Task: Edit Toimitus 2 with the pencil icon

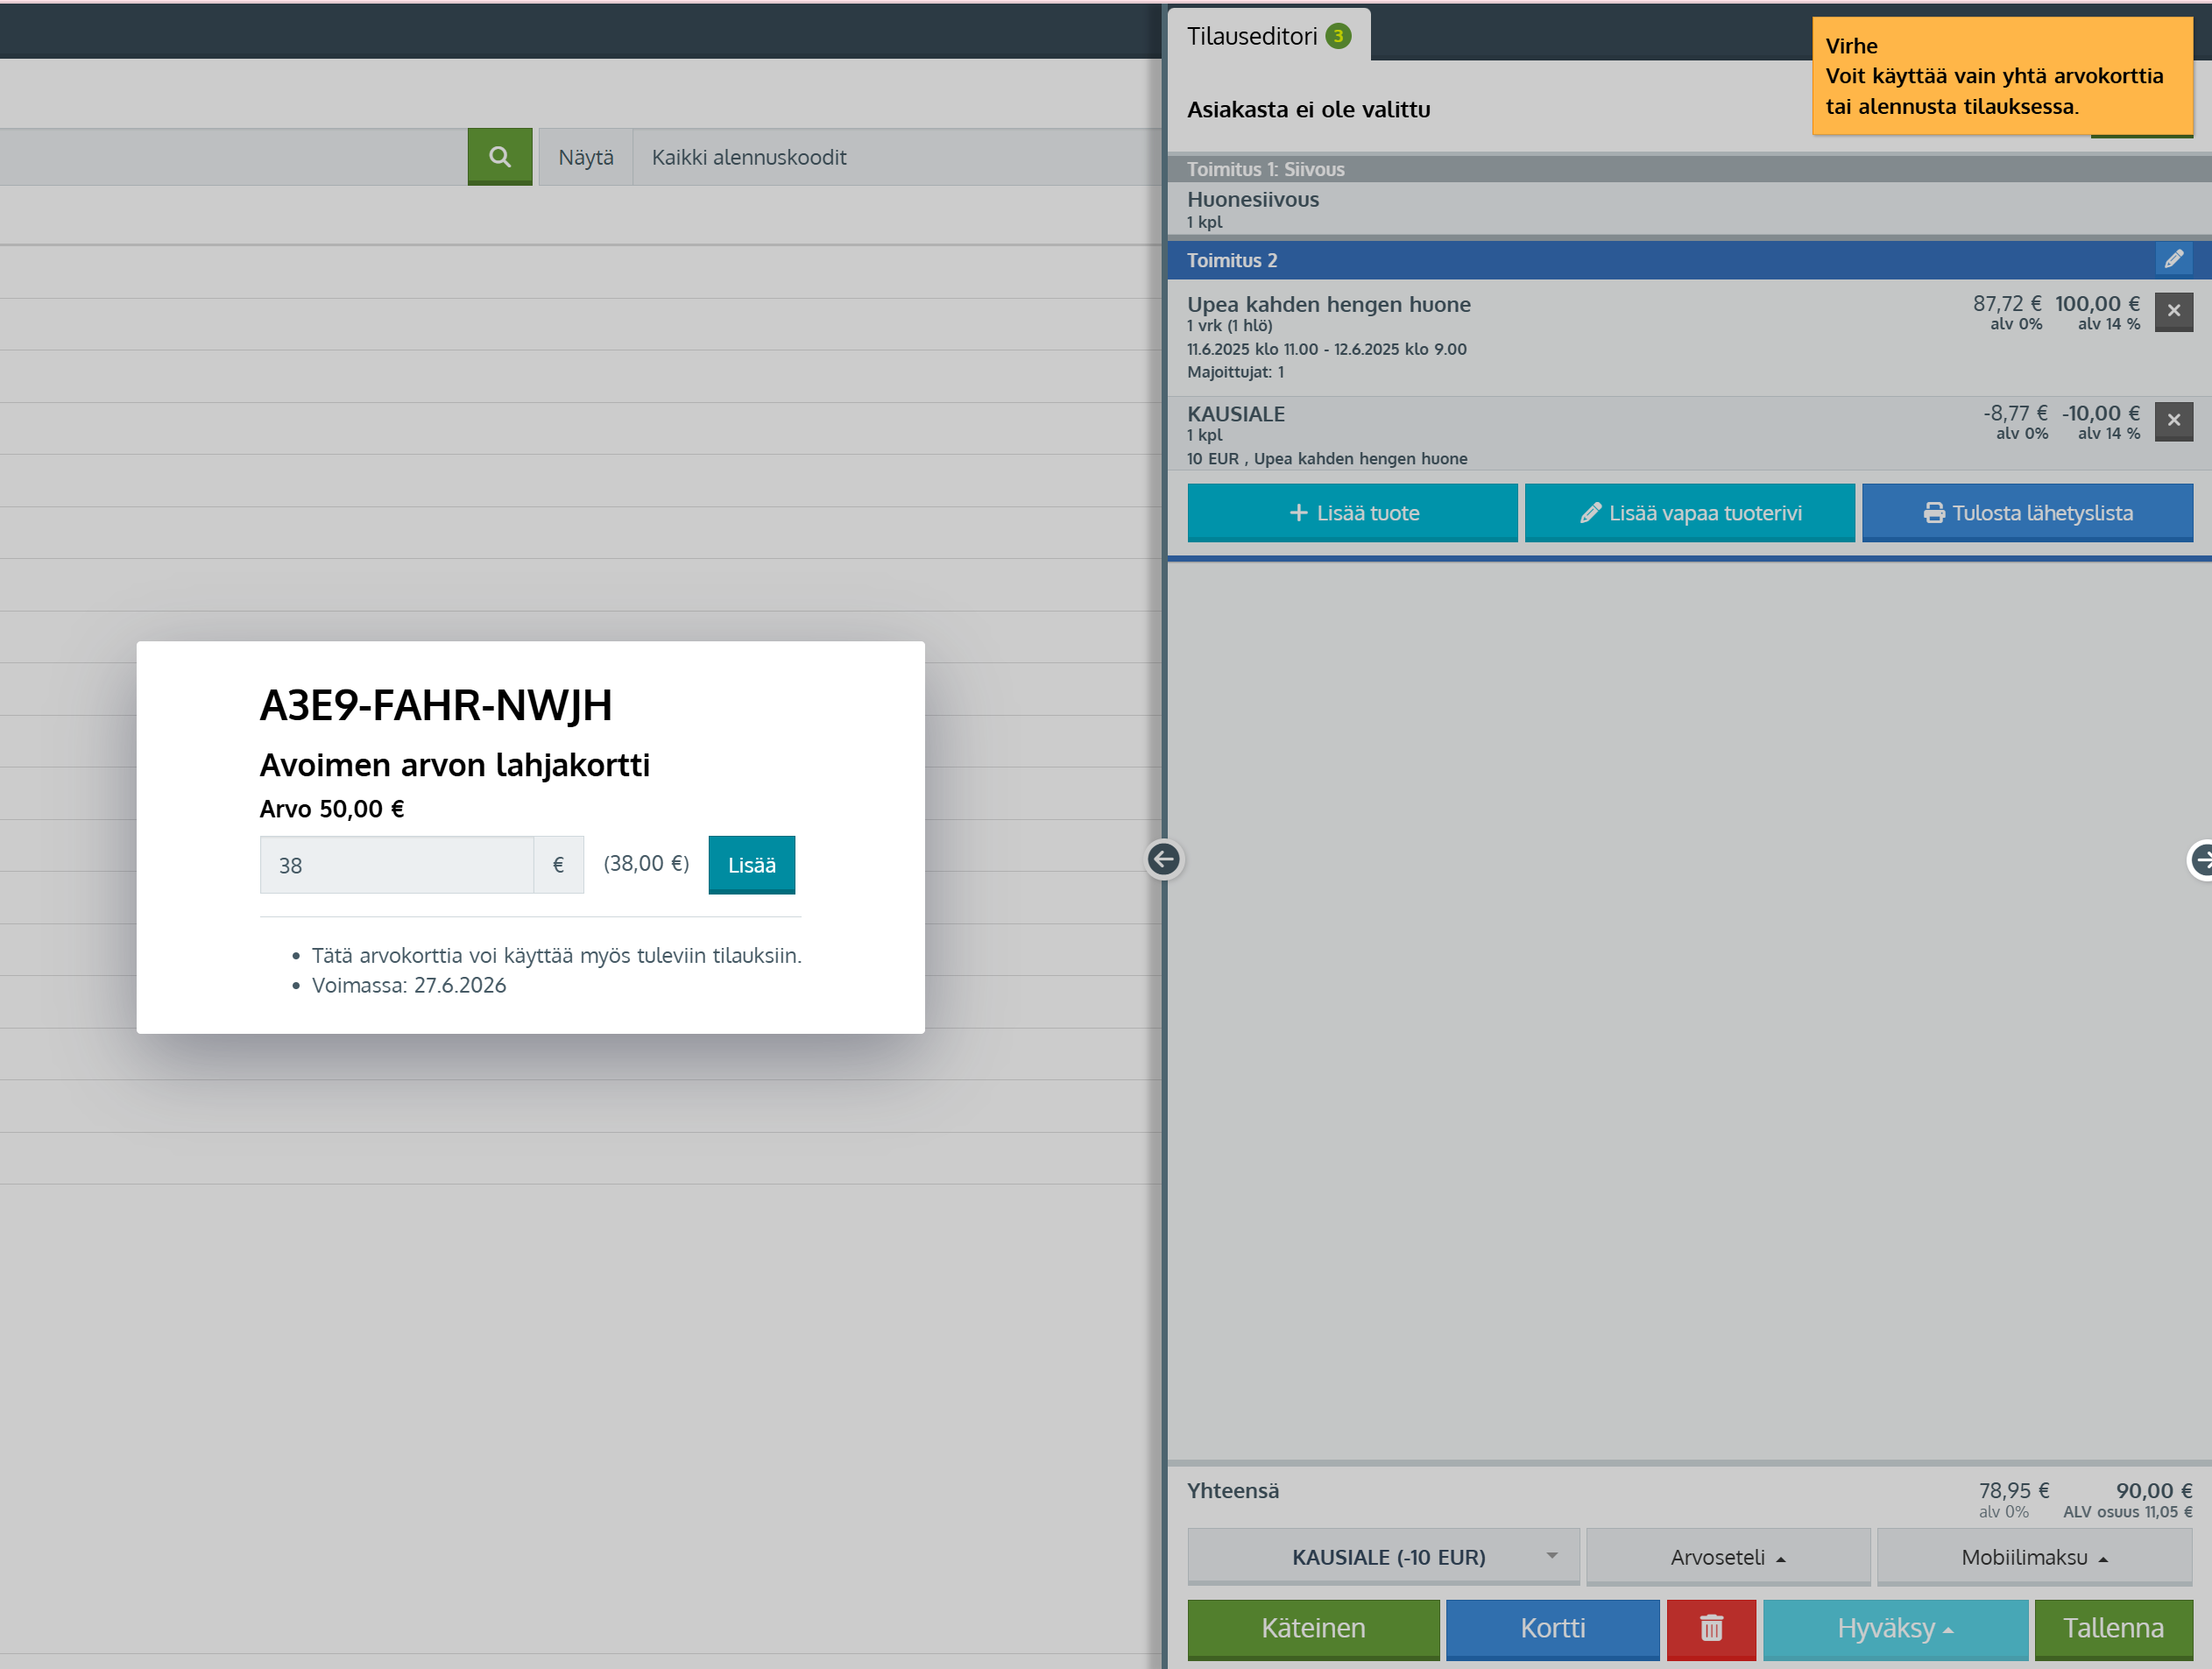Action: click(2173, 260)
